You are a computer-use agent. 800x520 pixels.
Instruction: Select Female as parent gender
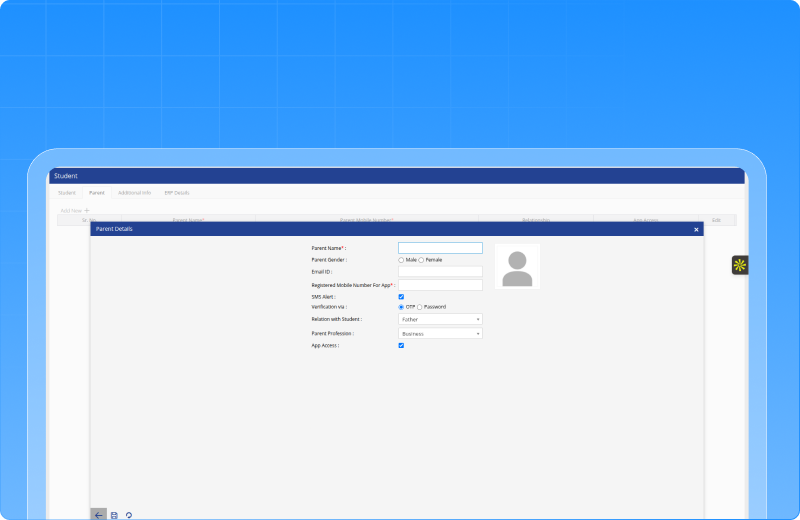tap(421, 260)
